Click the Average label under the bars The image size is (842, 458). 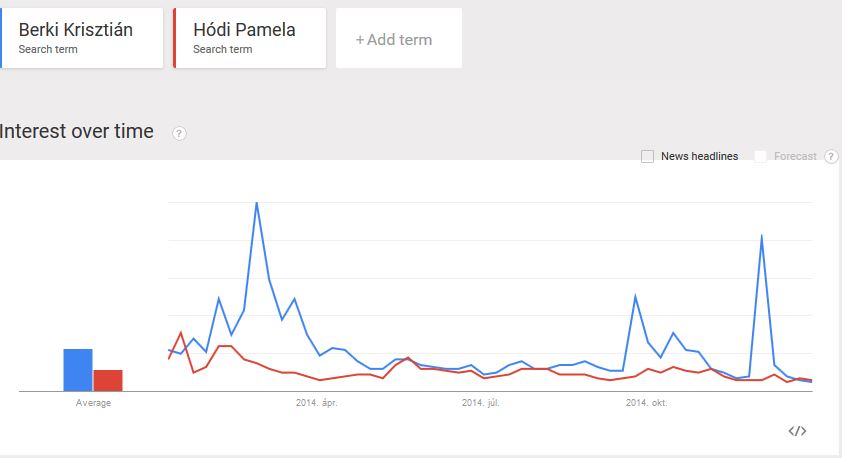click(93, 403)
